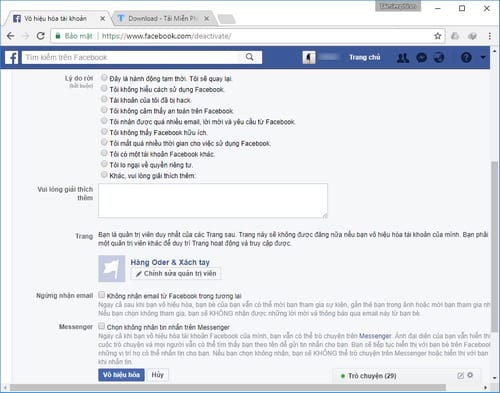
Task: Click the Facebook logo icon
Action: click(x=12, y=57)
